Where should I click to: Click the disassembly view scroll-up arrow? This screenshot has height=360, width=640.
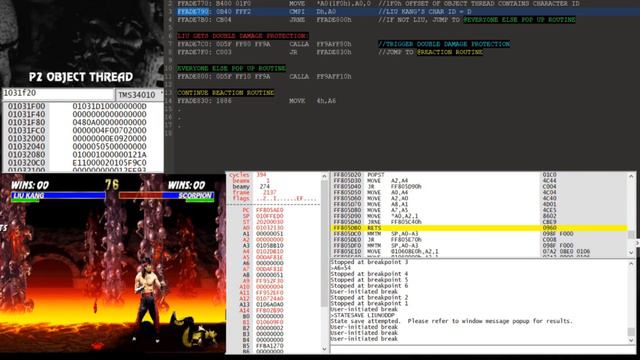click(631, 176)
